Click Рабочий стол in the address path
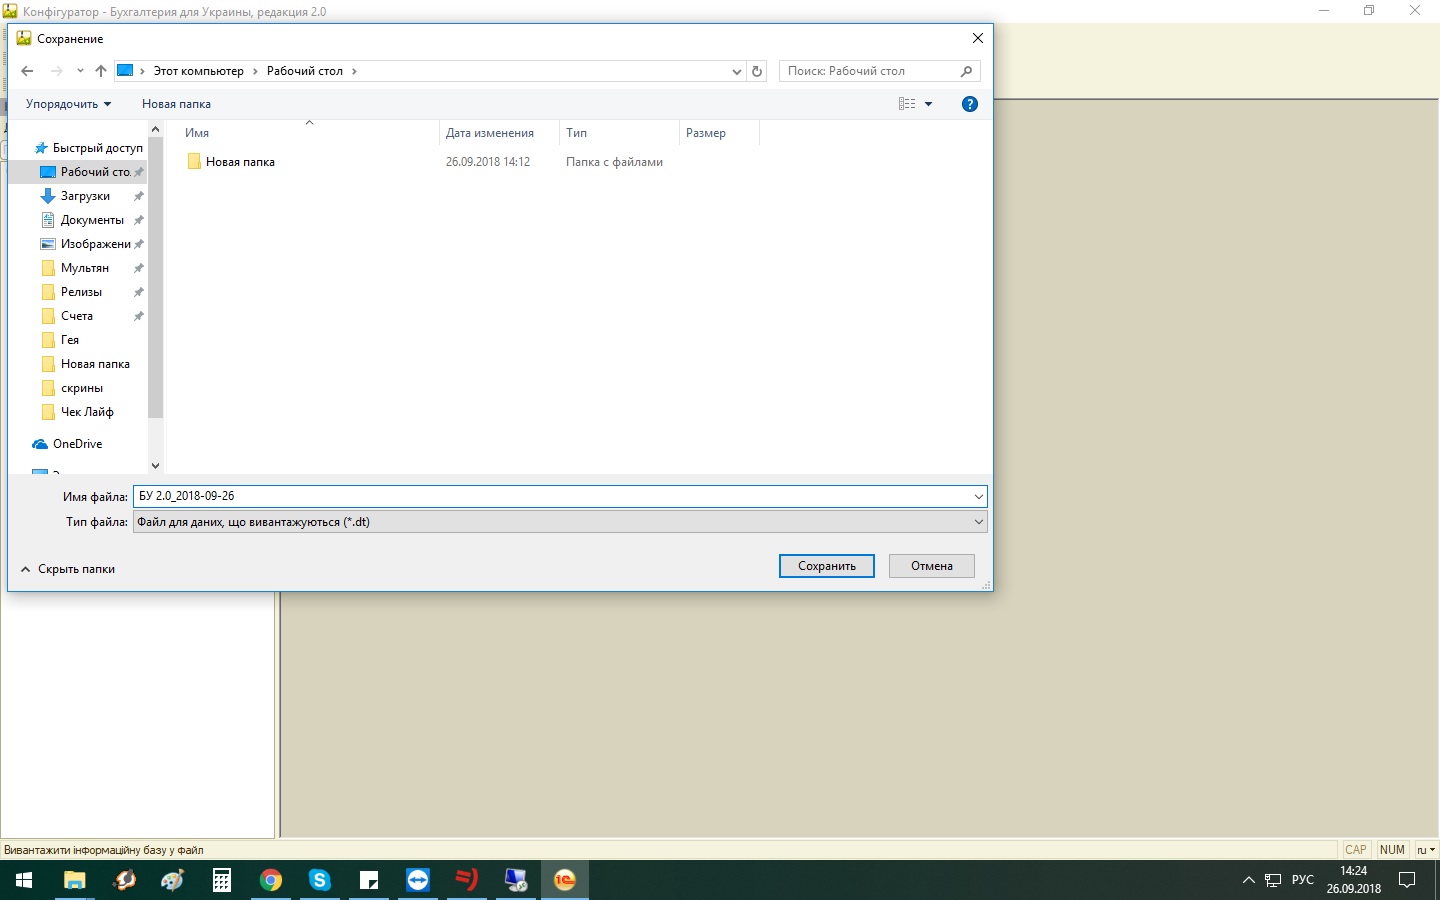The width and height of the screenshot is (1440, 900). tap(305, 71)
